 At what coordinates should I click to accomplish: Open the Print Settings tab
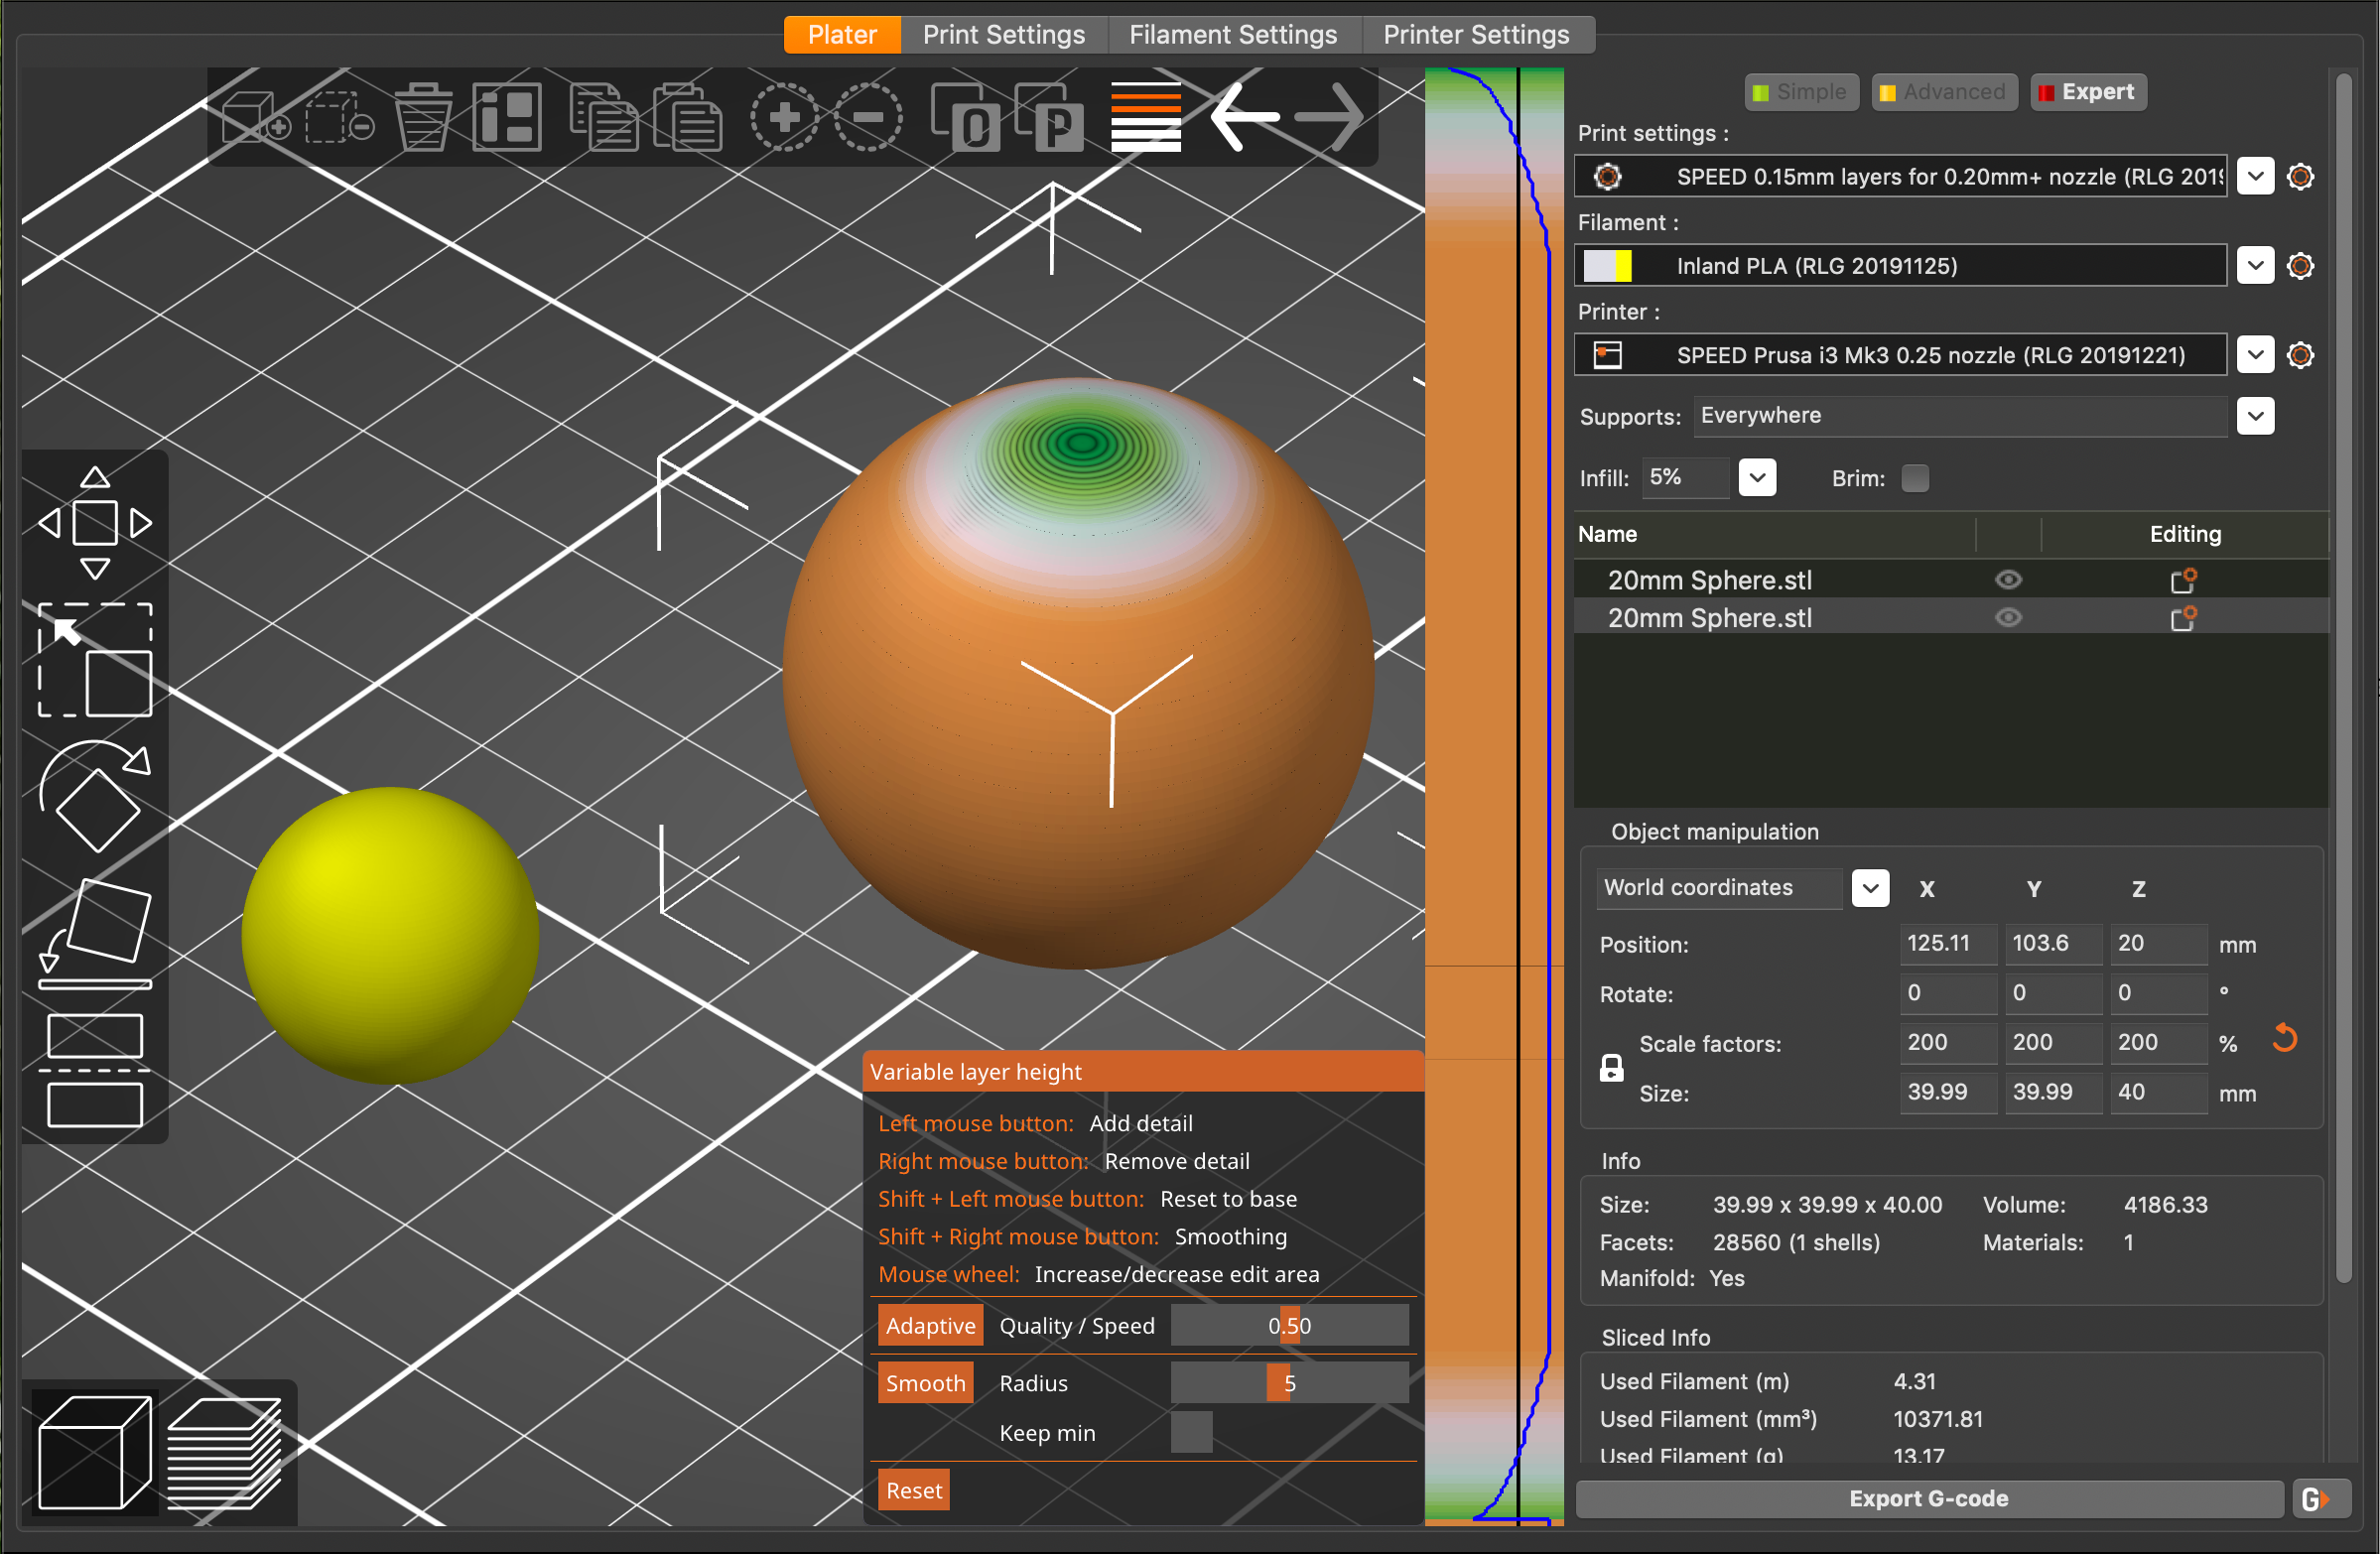pos(1004,35)
